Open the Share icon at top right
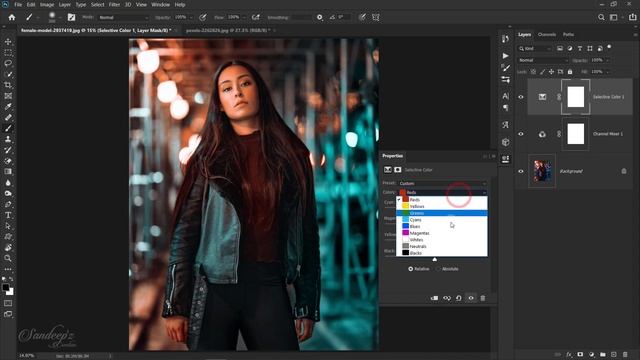Image resolution: width=640 pixels, height=360 pixels. click(632, 17)
